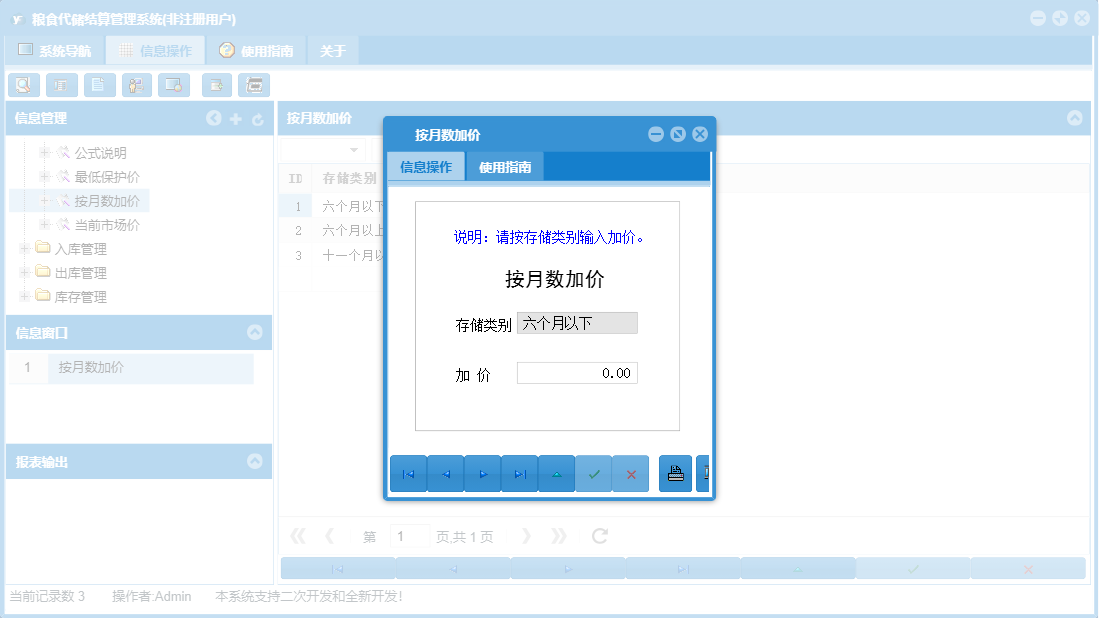The width and height of the screenshot is (1099, 618).
Task: Cancel with the red X button
Action: [x=630, y=473]
